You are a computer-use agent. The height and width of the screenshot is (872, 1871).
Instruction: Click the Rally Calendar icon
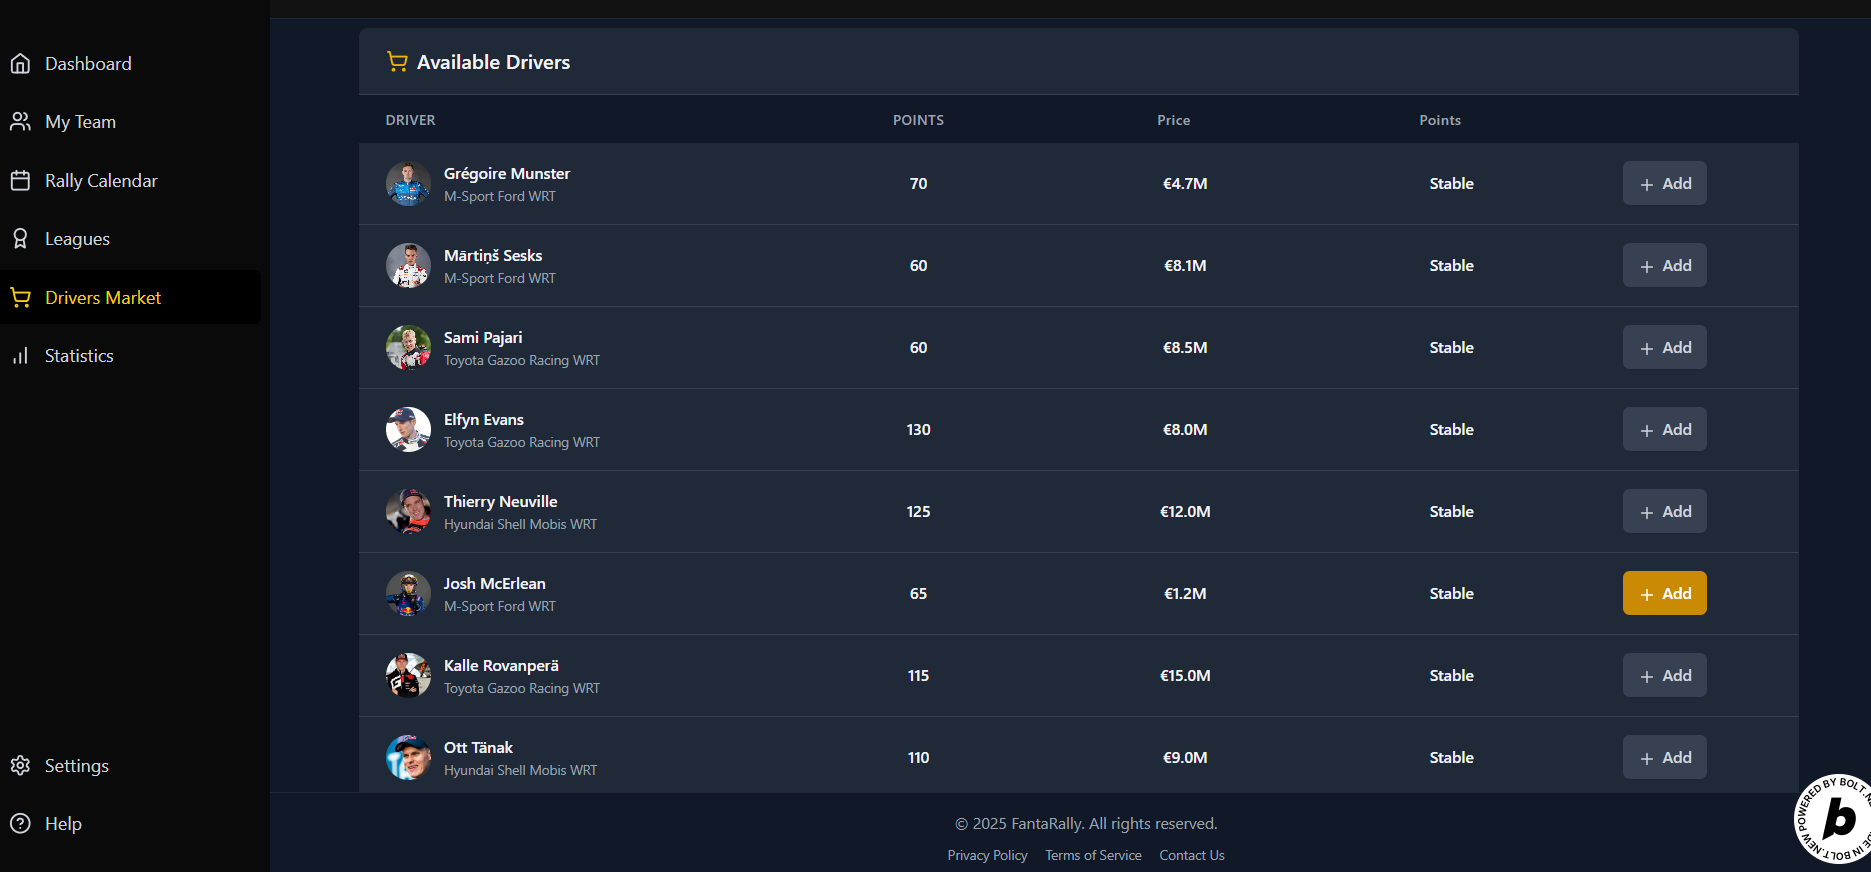[x=20, y=181]
